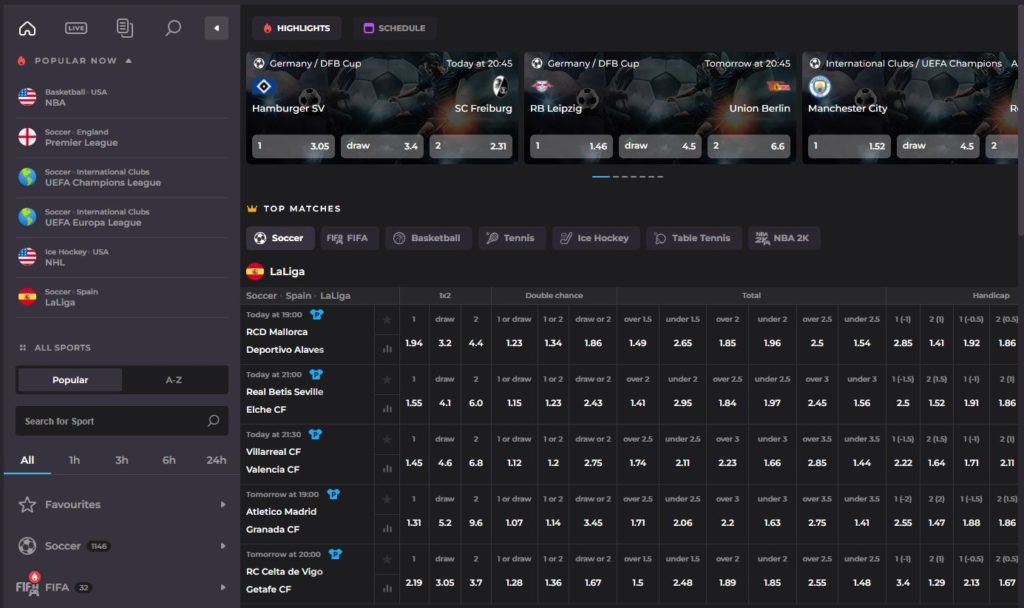Bet on Manchester City win at 1.52
The width and height of the screenshot is (1024, 608).
pyautogui.click(x=849, y=146)
